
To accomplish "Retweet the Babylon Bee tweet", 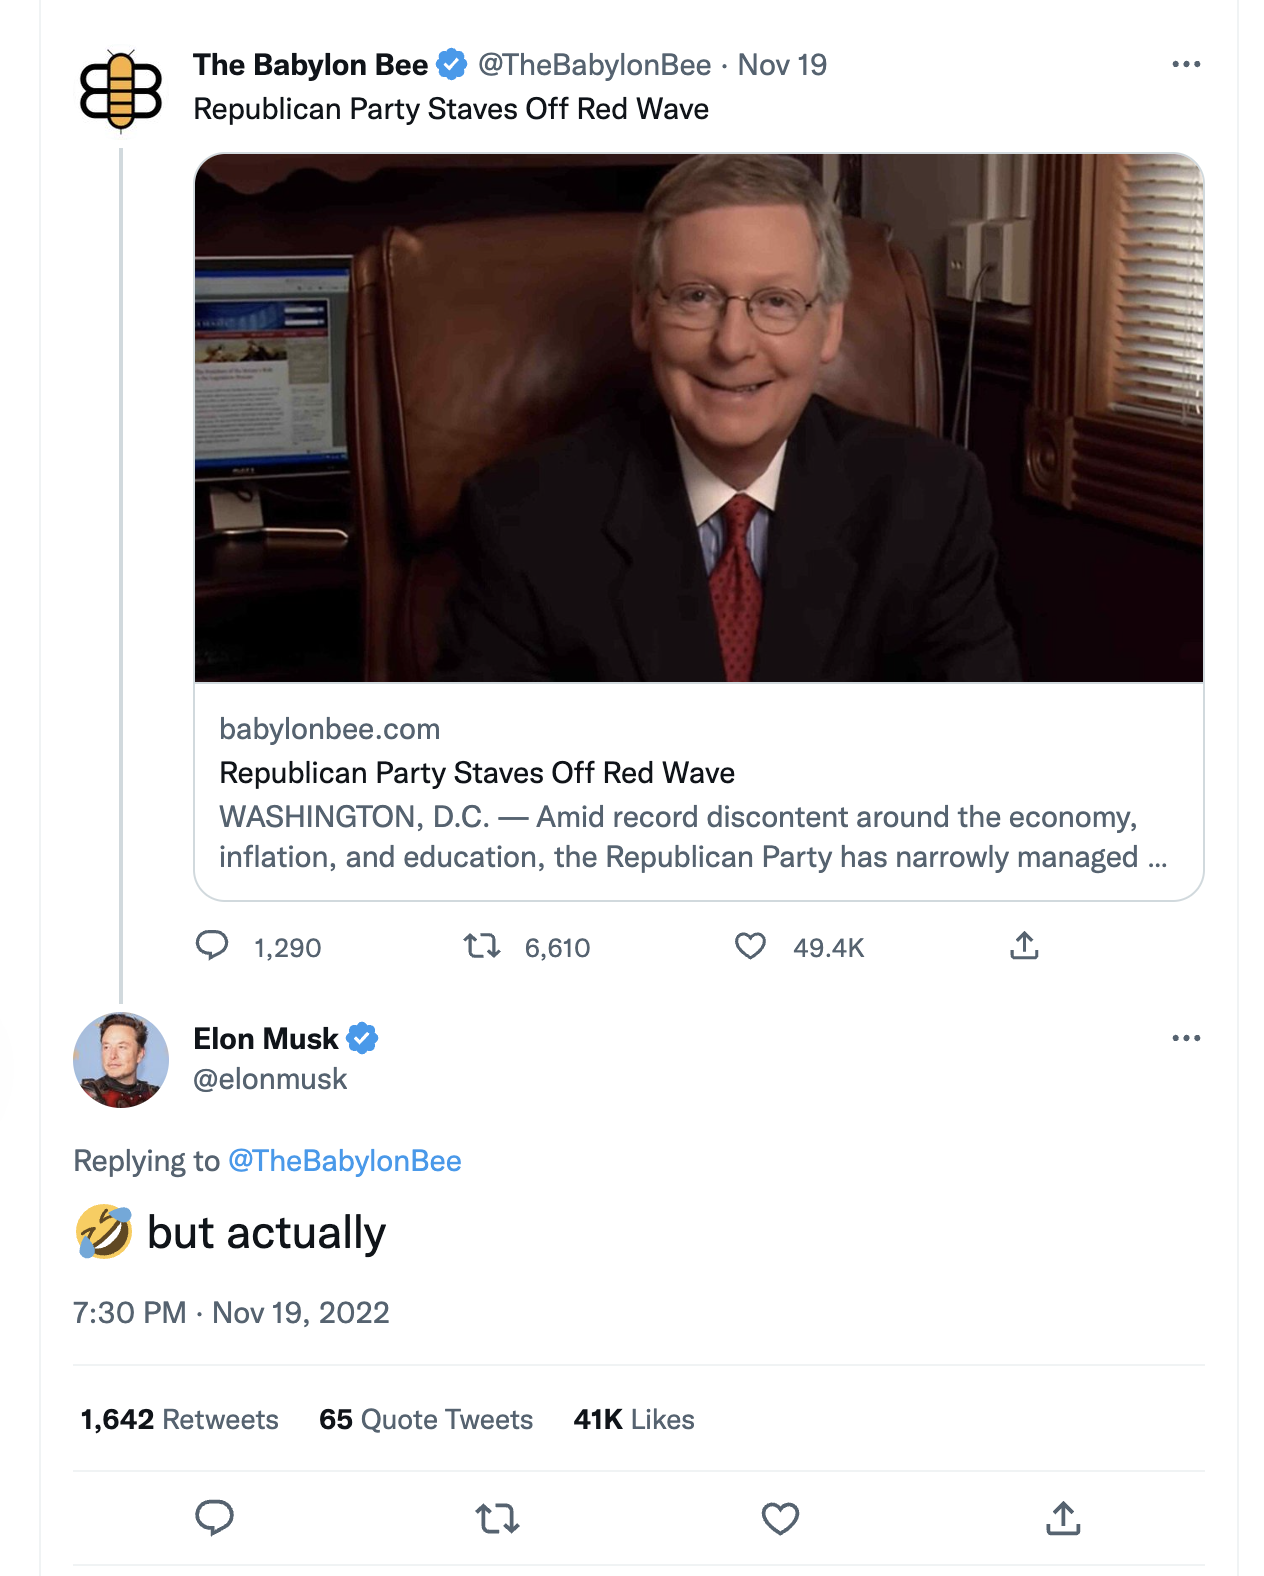I will click(x=482, y=946).
